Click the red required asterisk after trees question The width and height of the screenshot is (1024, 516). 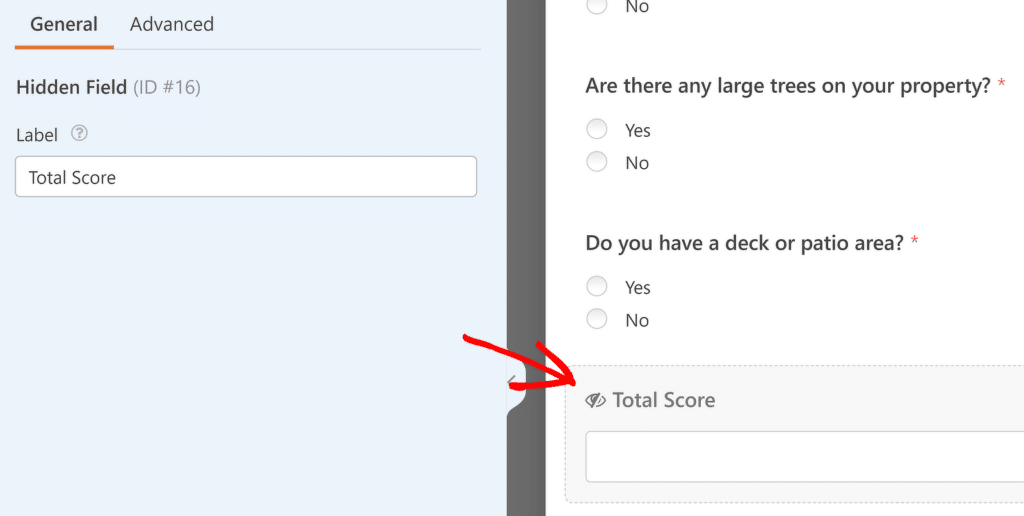click(x=1001, y=84)
